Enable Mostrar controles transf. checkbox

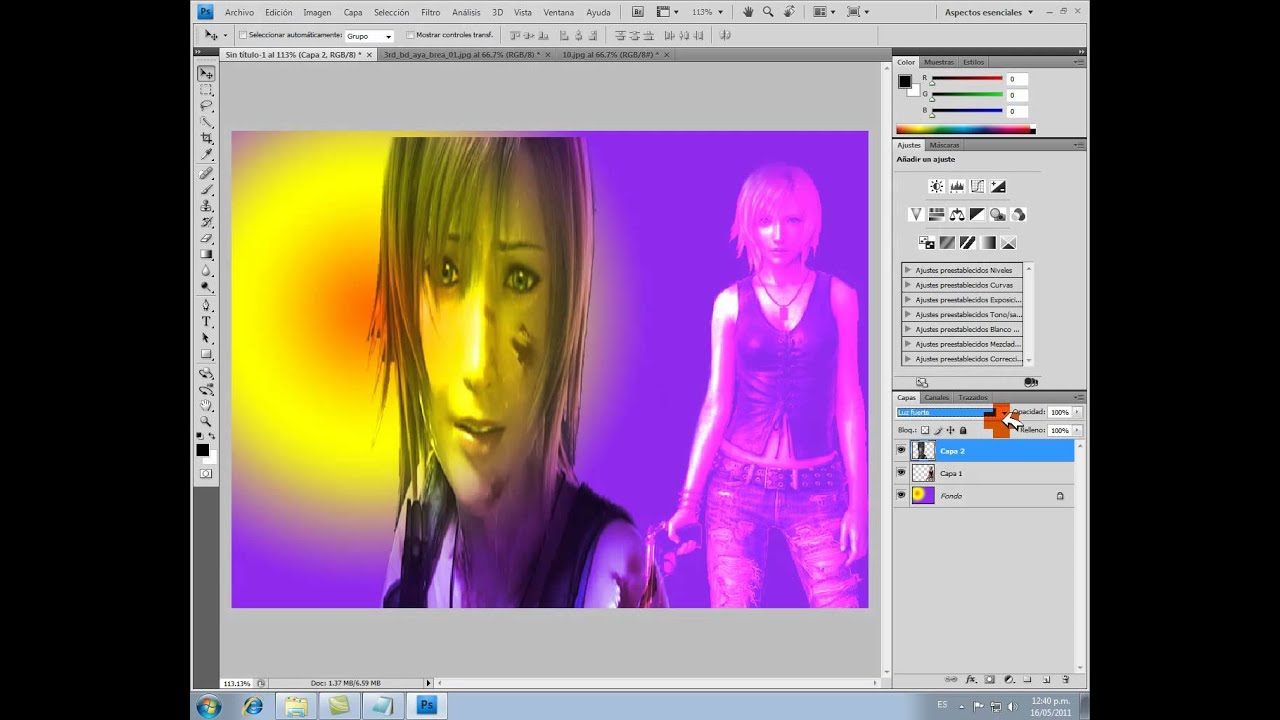click(x=410, y=35)
